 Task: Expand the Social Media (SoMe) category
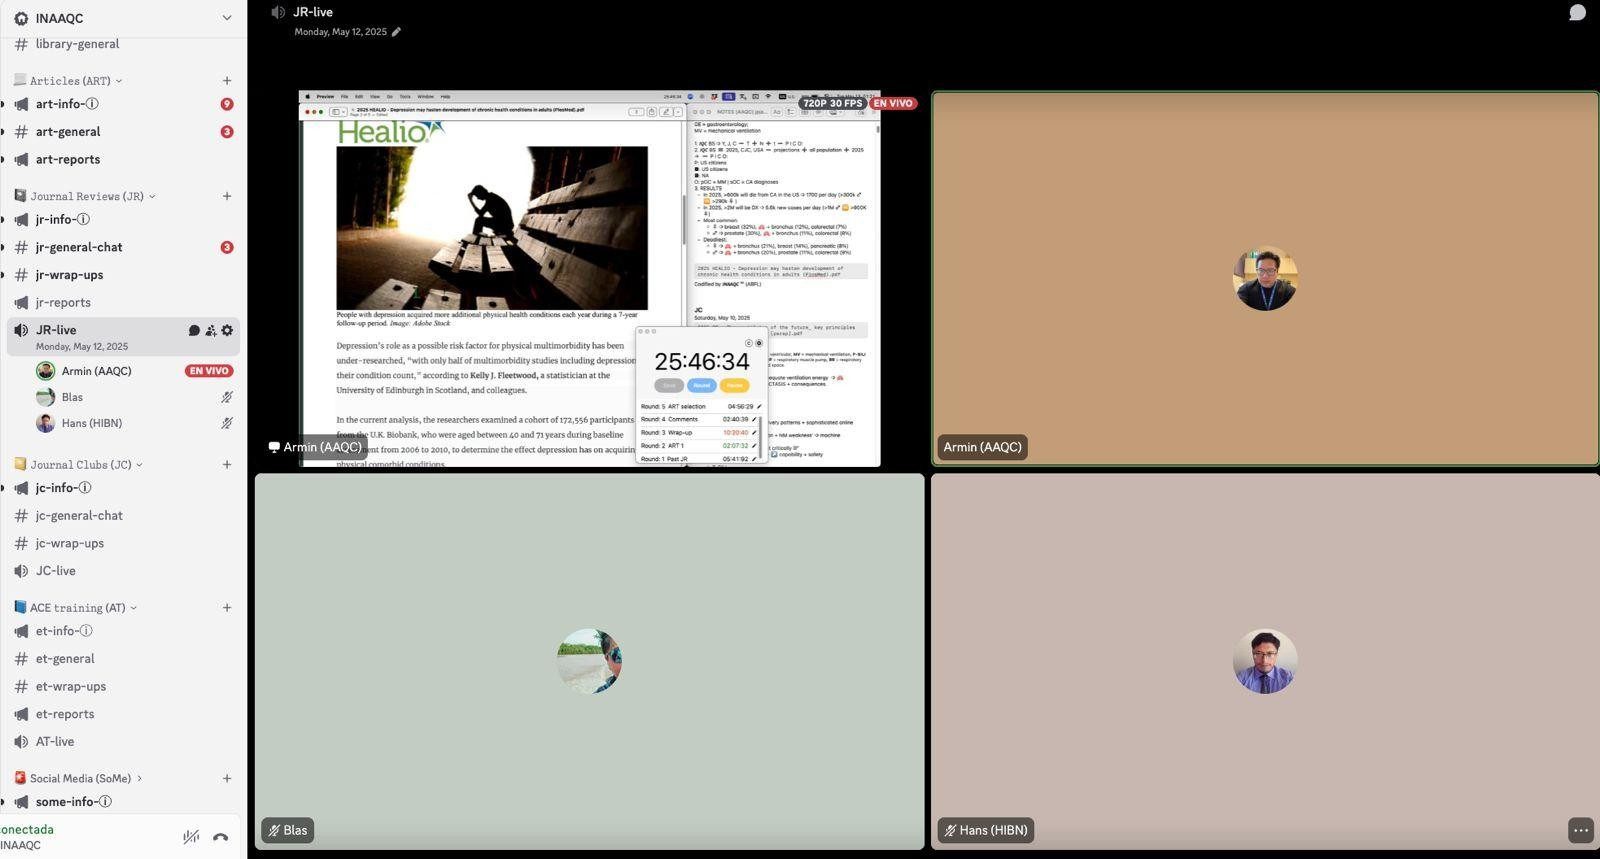pos(85,779)
